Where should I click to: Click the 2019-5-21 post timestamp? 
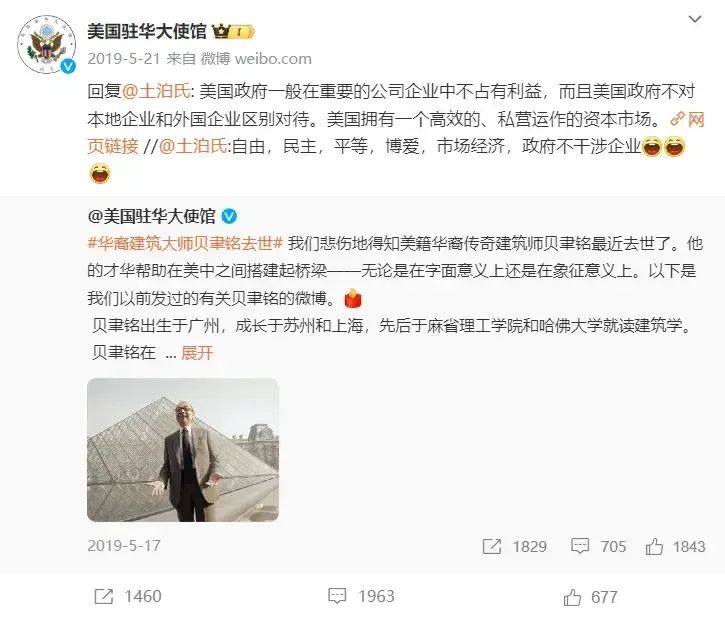123,59
